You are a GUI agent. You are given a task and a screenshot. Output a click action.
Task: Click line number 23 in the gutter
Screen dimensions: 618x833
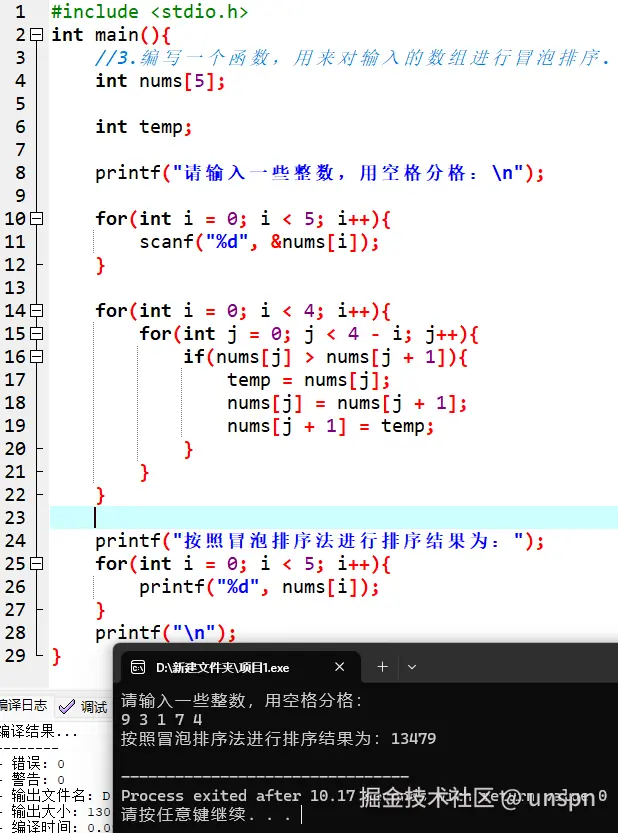pos(15,518)
